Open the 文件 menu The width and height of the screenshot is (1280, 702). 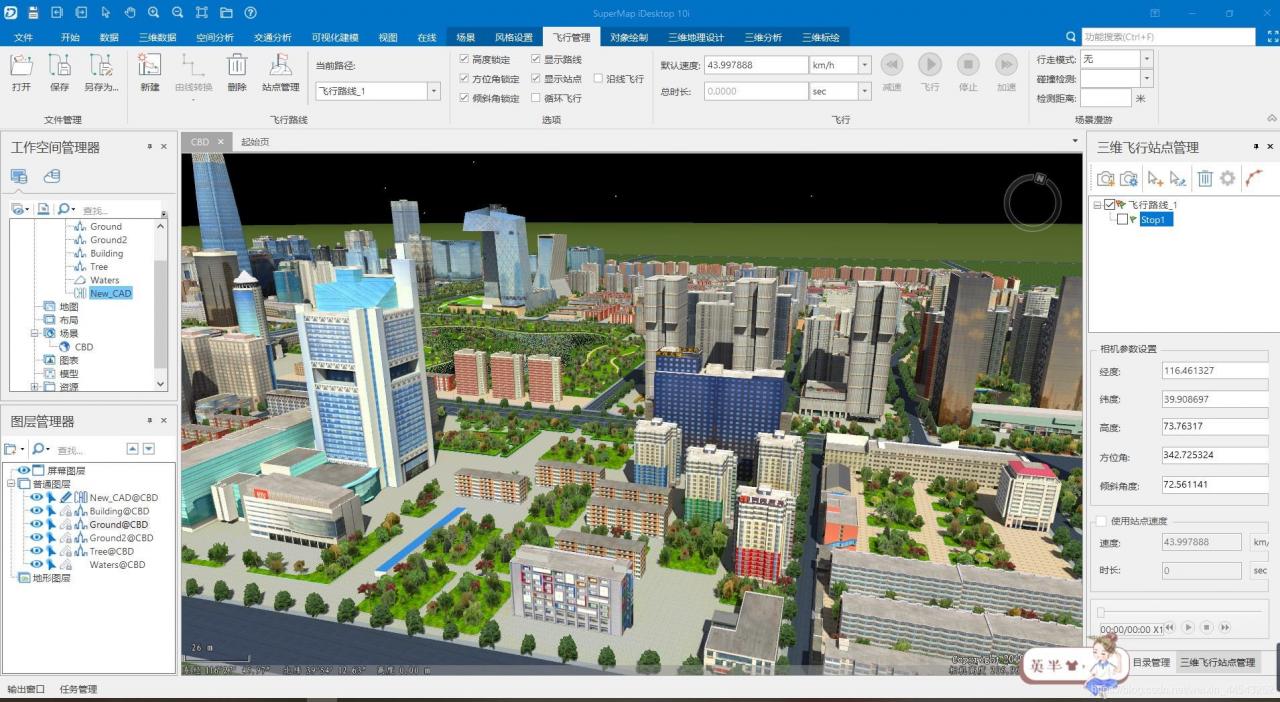(24, 37)
